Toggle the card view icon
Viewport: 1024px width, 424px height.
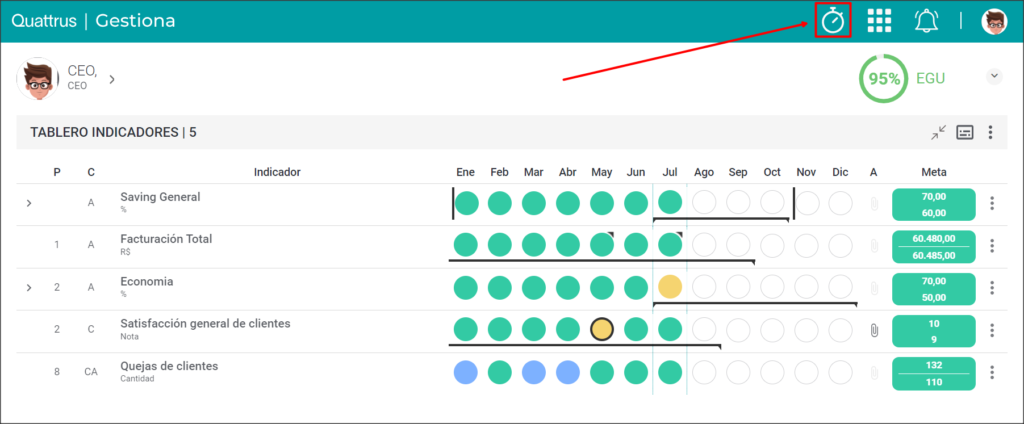965,133
